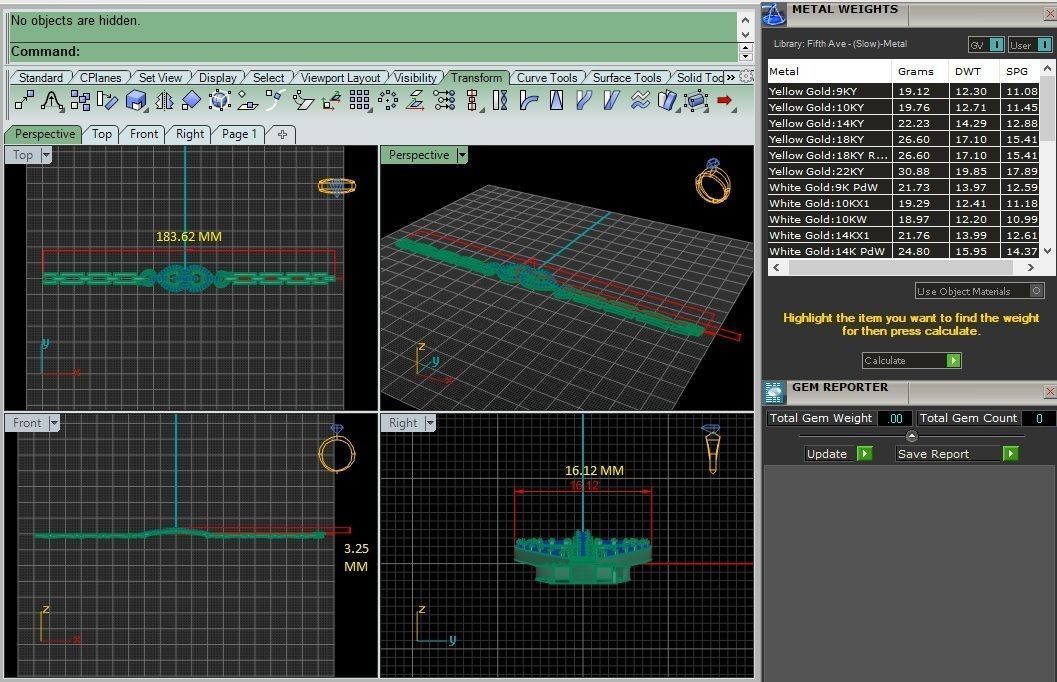Click ring icon in Front viewport corner
The height and width of the screenshot is (682, 1057).
coord(336,448)
